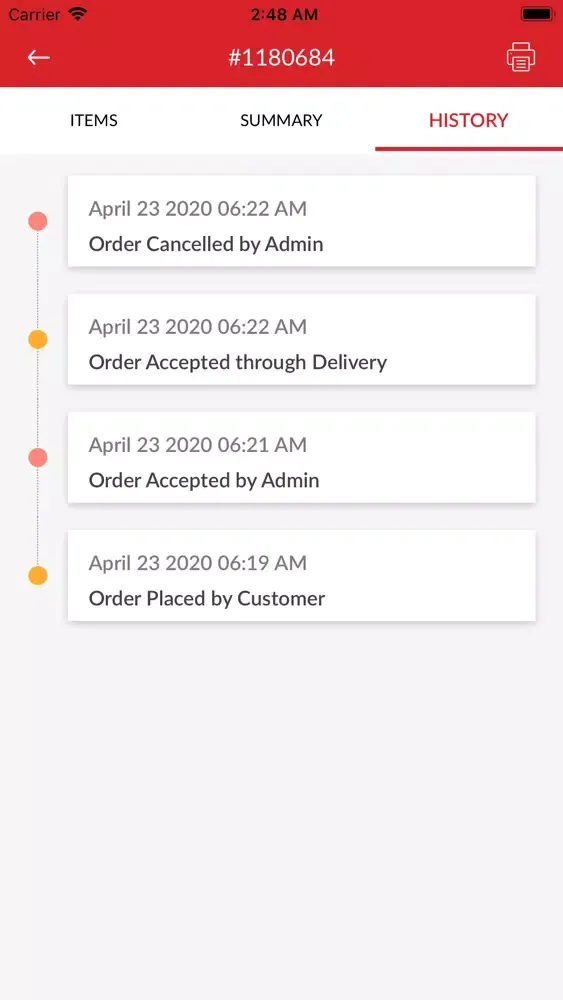Click the timeline dot for Order Cancelled
This screenshot has height=1000, width=563.
(38, 221)
